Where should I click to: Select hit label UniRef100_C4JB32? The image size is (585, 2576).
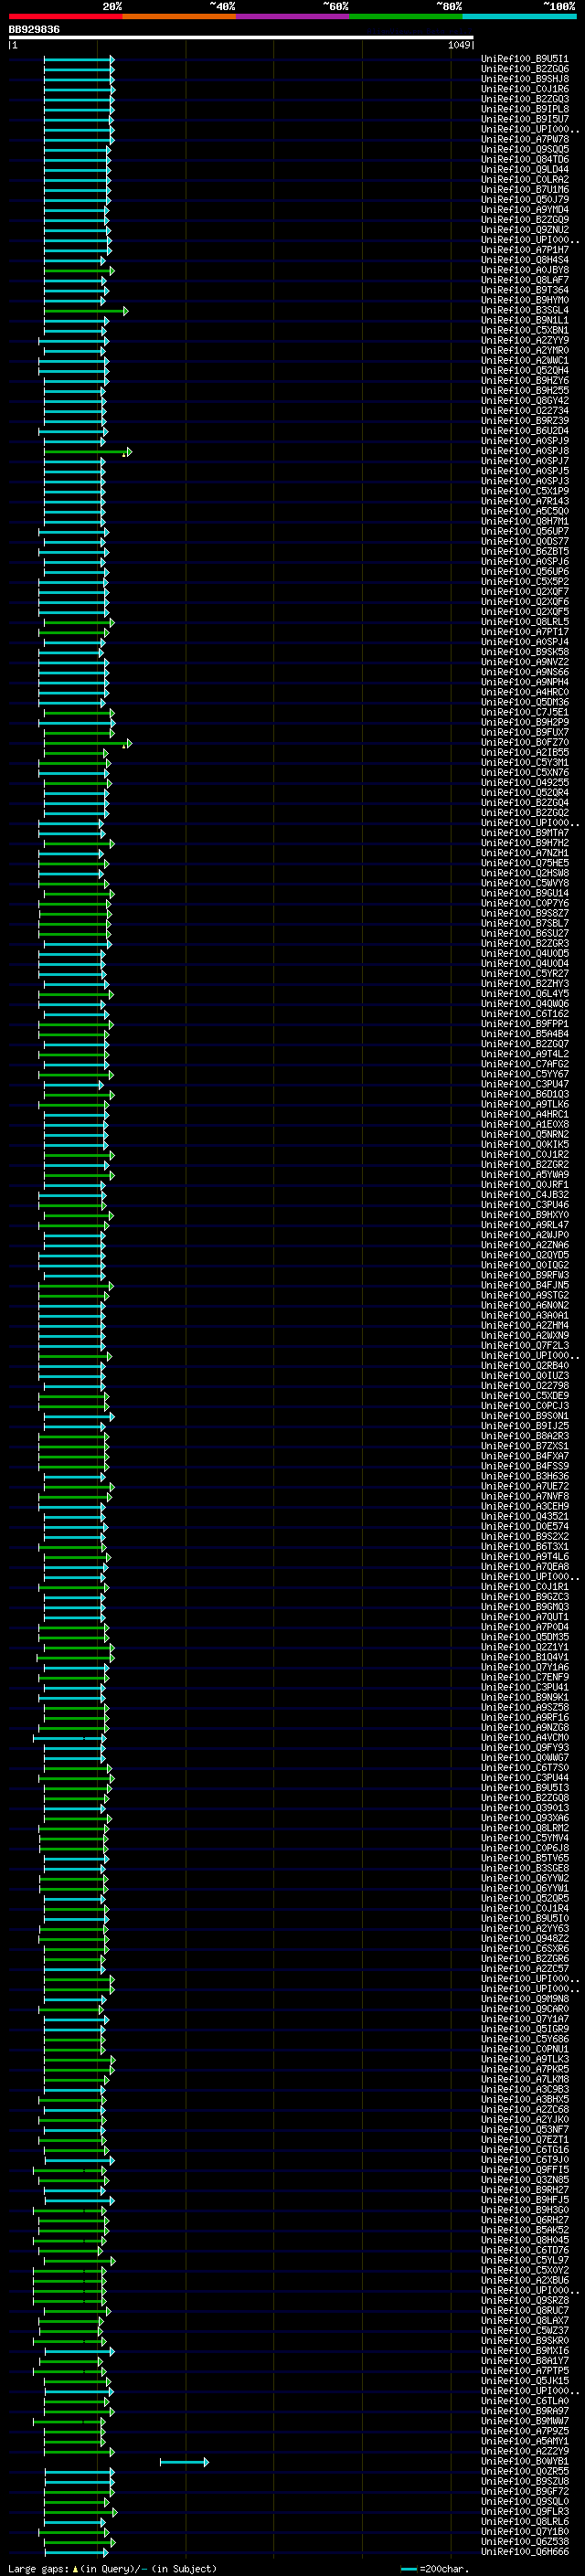point(525,1195)
